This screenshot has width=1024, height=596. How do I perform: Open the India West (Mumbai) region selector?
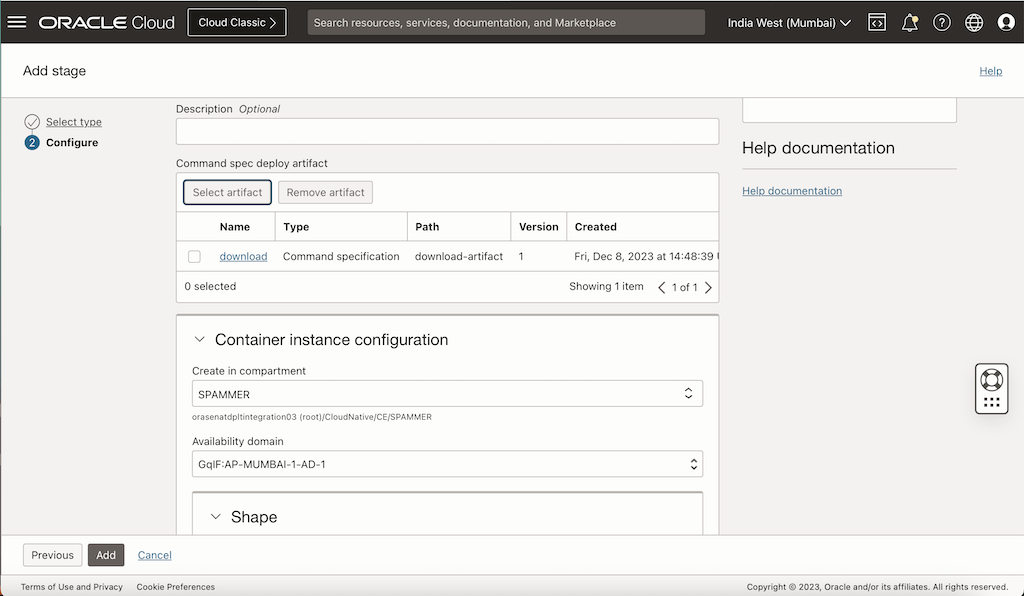coord(788,21)
